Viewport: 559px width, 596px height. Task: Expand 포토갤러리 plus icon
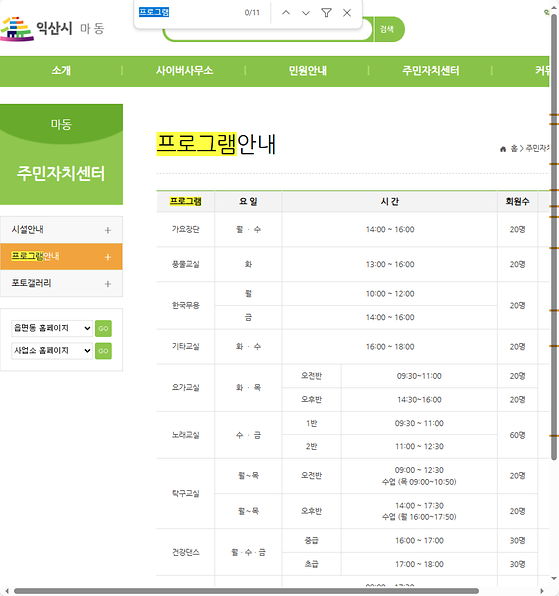(x=108, y=284)
